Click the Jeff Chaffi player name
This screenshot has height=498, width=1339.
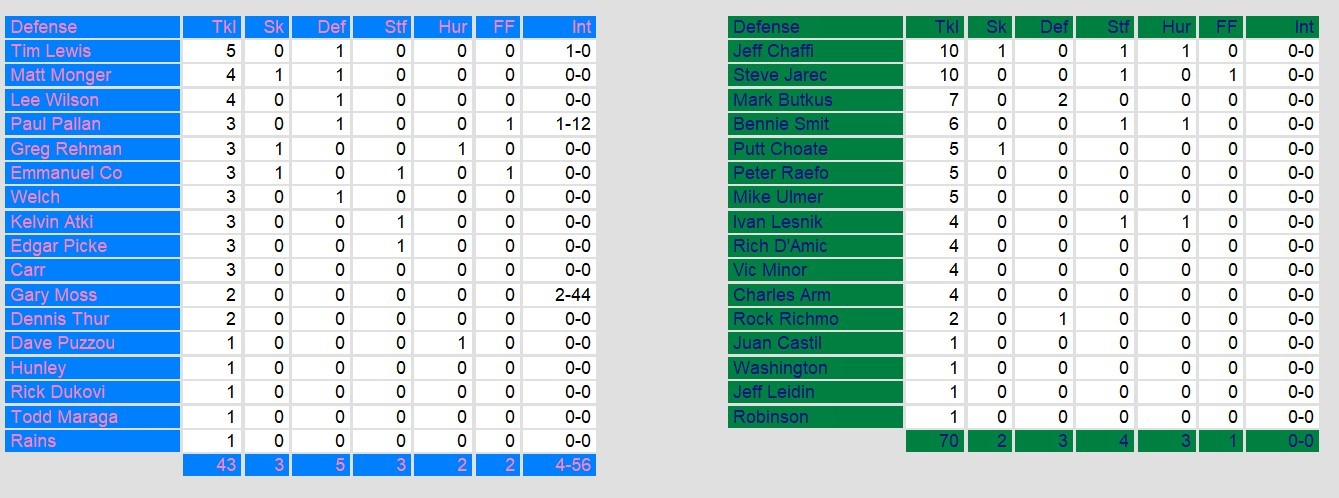coord(775,51)
